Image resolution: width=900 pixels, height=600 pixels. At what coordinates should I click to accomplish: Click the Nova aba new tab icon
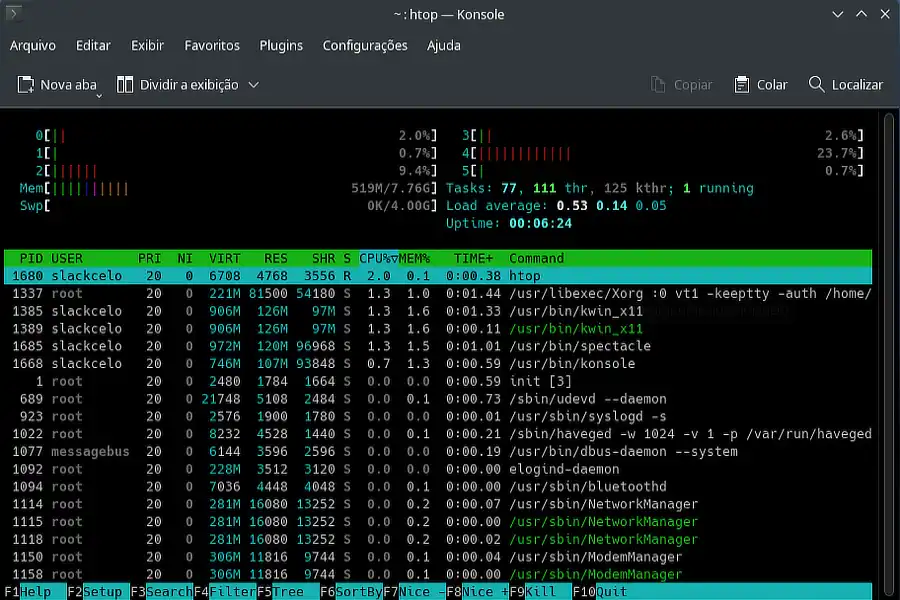point(26,85)
